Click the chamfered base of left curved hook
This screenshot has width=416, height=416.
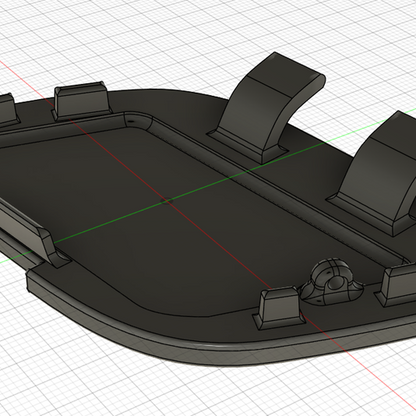point(247,146)
